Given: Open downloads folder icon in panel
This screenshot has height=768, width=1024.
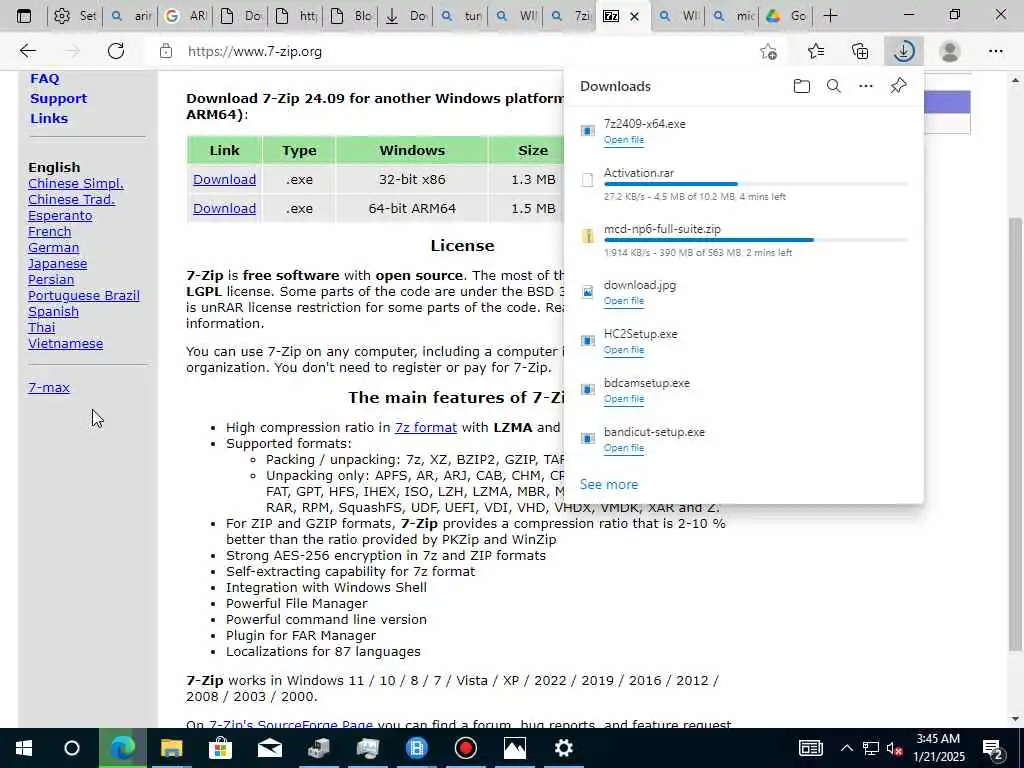Looking at the screenshot, I should pos(801,86).
